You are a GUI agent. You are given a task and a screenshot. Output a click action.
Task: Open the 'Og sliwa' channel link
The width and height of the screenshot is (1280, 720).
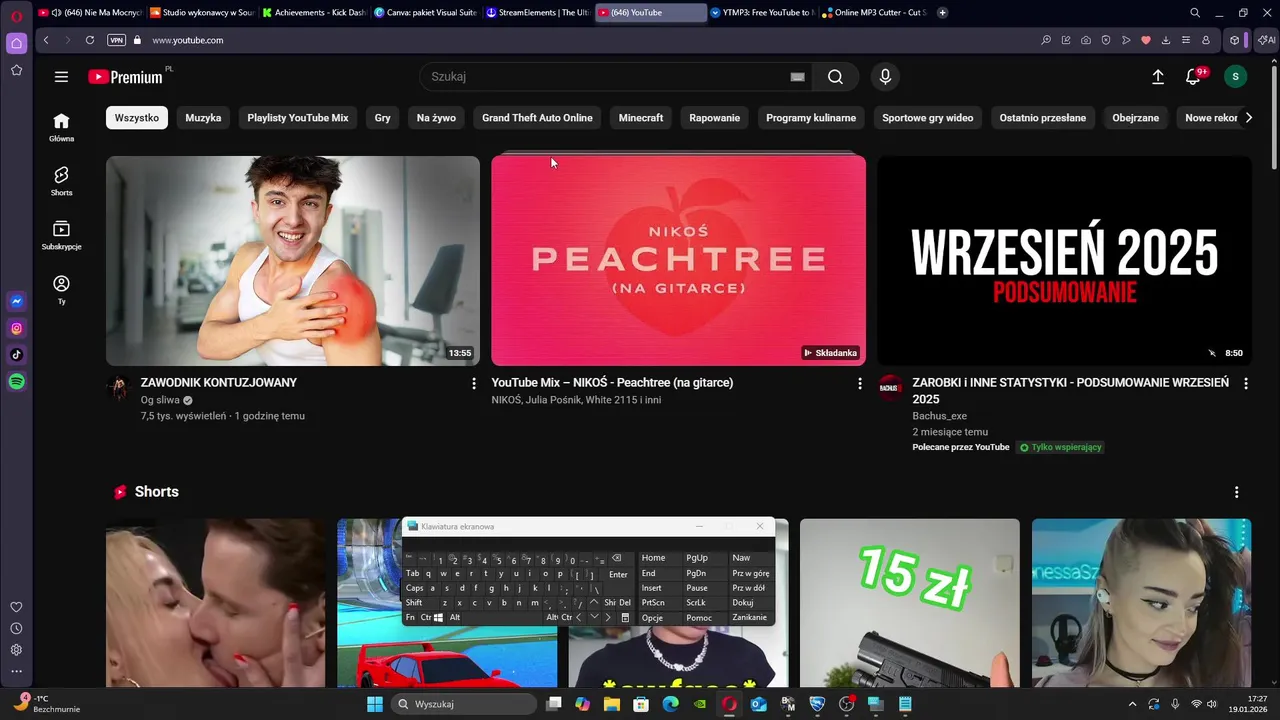click(x=160, y=400)
